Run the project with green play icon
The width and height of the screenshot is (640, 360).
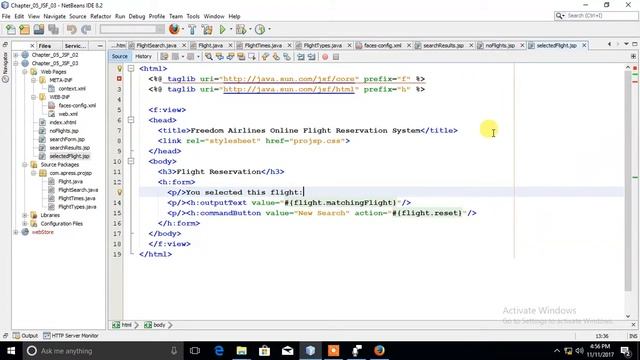pos(222,29)
